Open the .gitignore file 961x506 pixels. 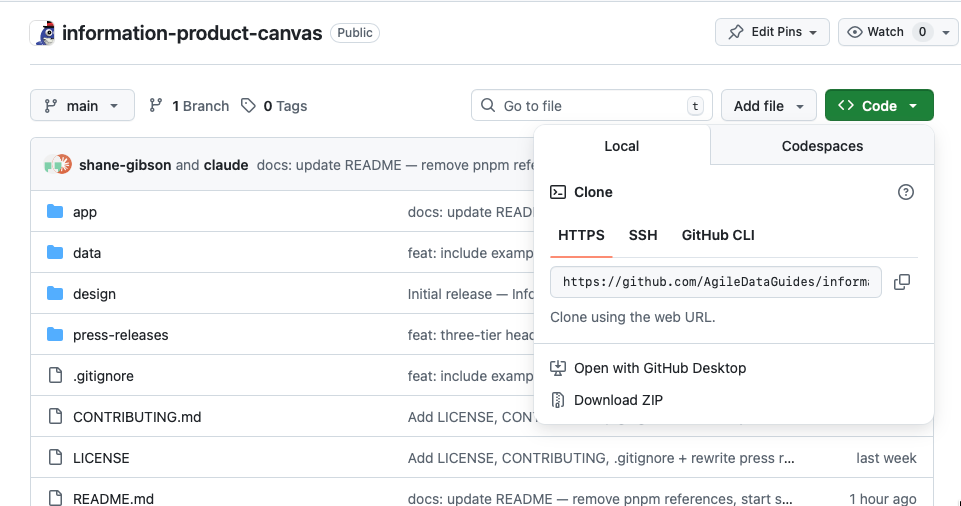click(103, 376)
